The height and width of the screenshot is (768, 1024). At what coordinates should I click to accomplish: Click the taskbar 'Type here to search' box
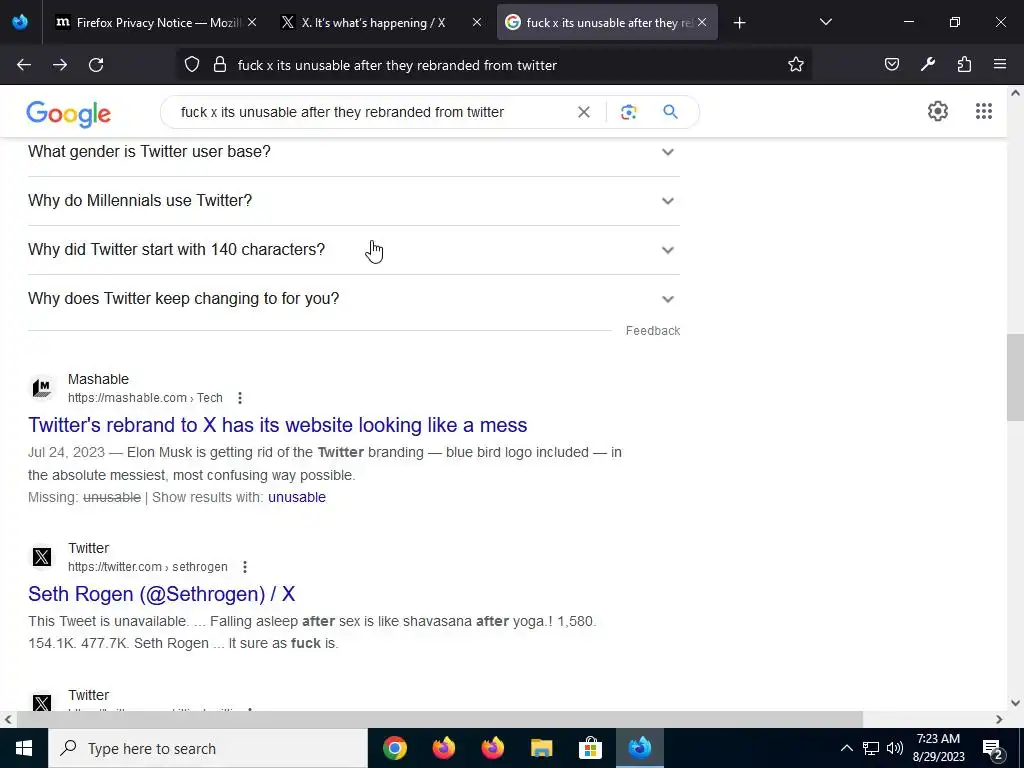[208, 748]
